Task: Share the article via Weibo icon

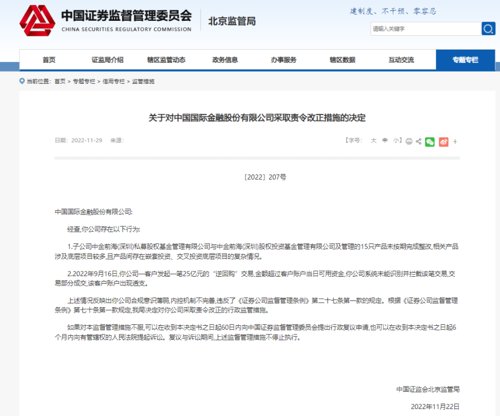Action: pyautogui.click(x=444, y=142)
